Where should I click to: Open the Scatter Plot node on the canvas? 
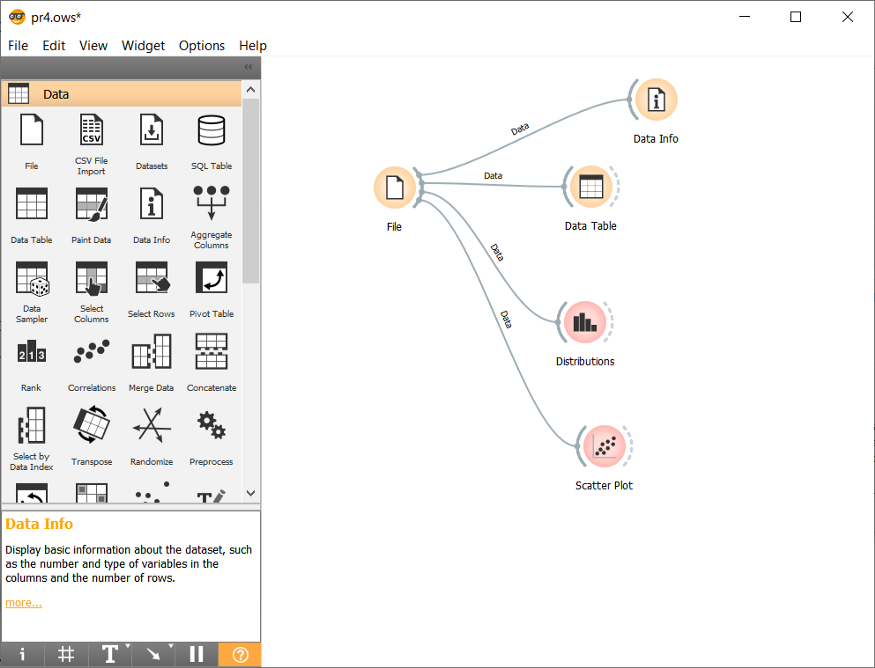(604, 447)
